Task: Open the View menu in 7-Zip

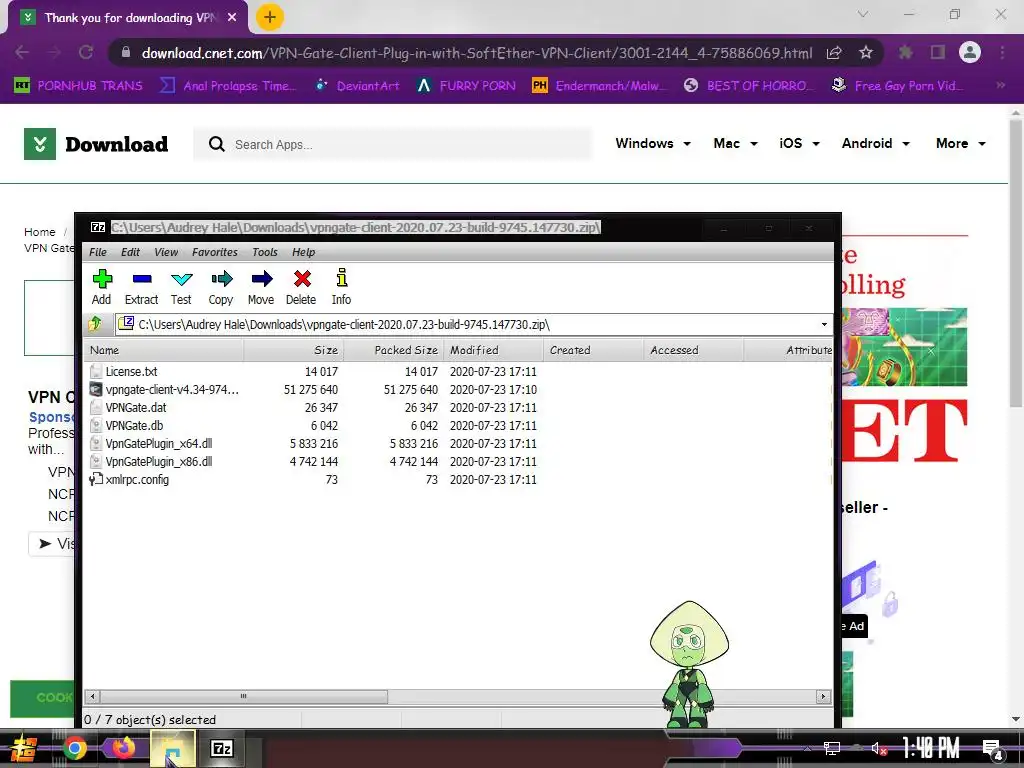Action: coord(166,252)
